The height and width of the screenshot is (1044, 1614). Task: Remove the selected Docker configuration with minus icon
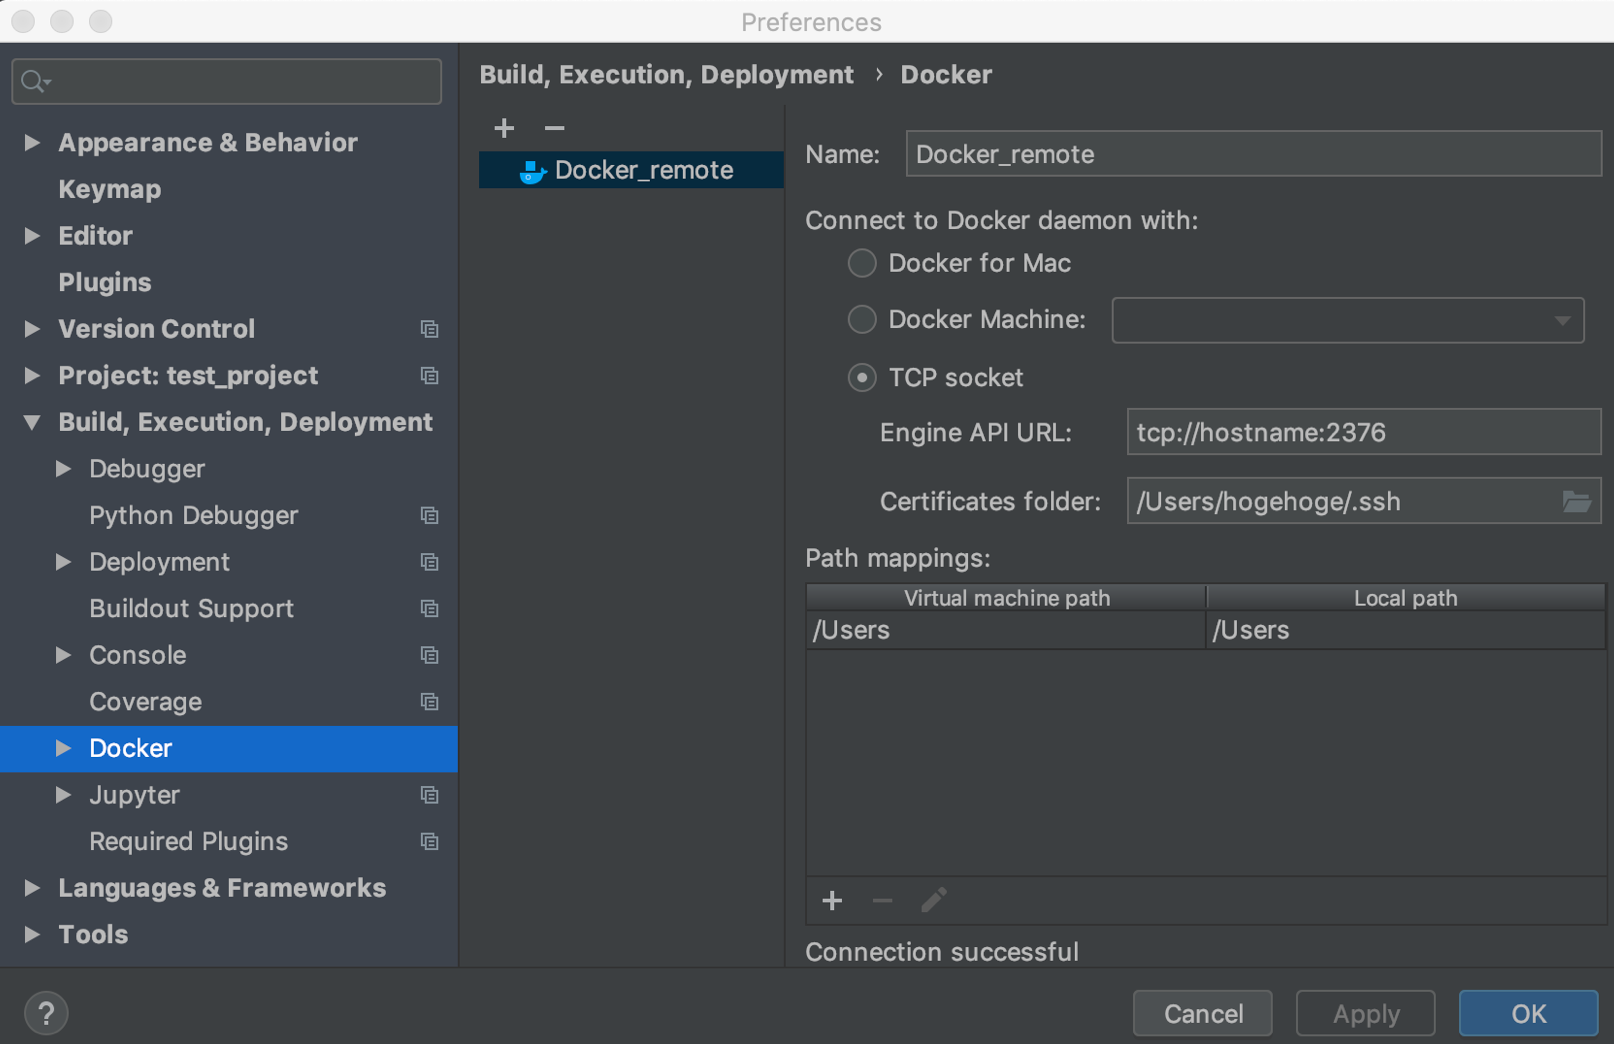tap(554, 128)
